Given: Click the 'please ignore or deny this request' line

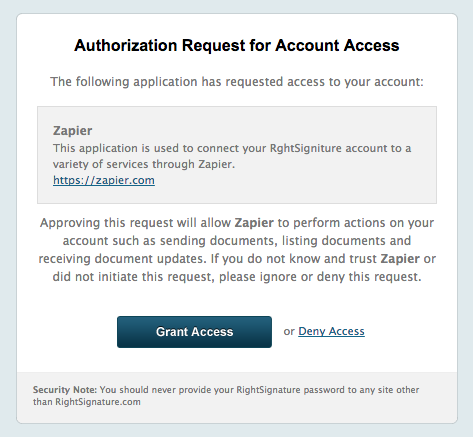Looking at the screenshot, I should (237, 277).
